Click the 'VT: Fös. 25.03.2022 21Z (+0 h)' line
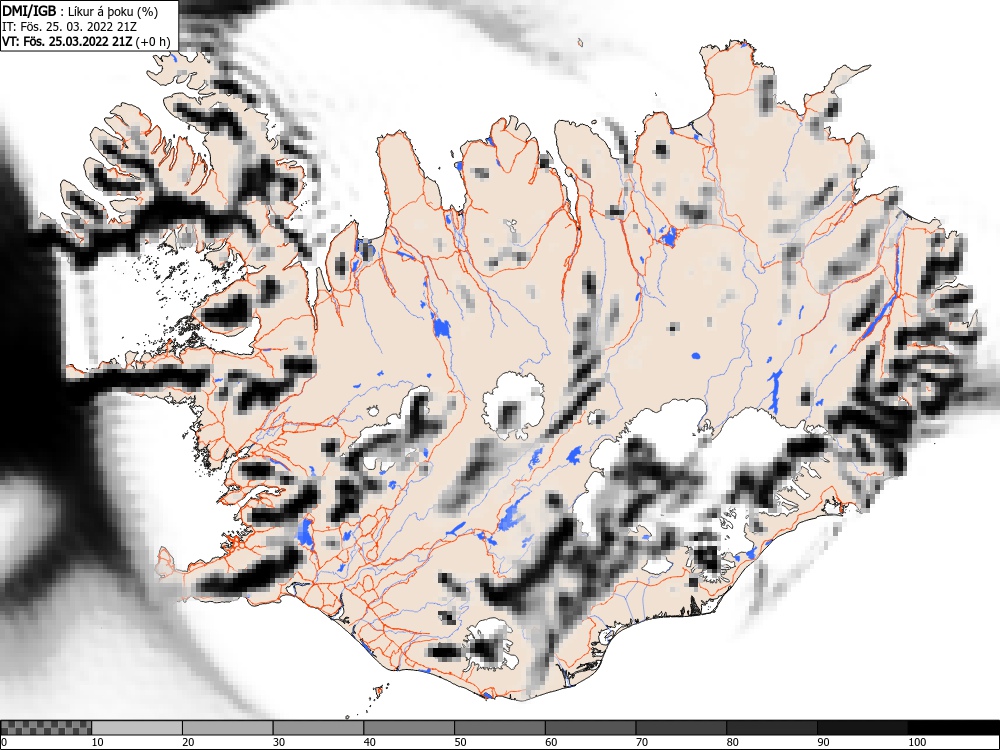 [86, 41]
